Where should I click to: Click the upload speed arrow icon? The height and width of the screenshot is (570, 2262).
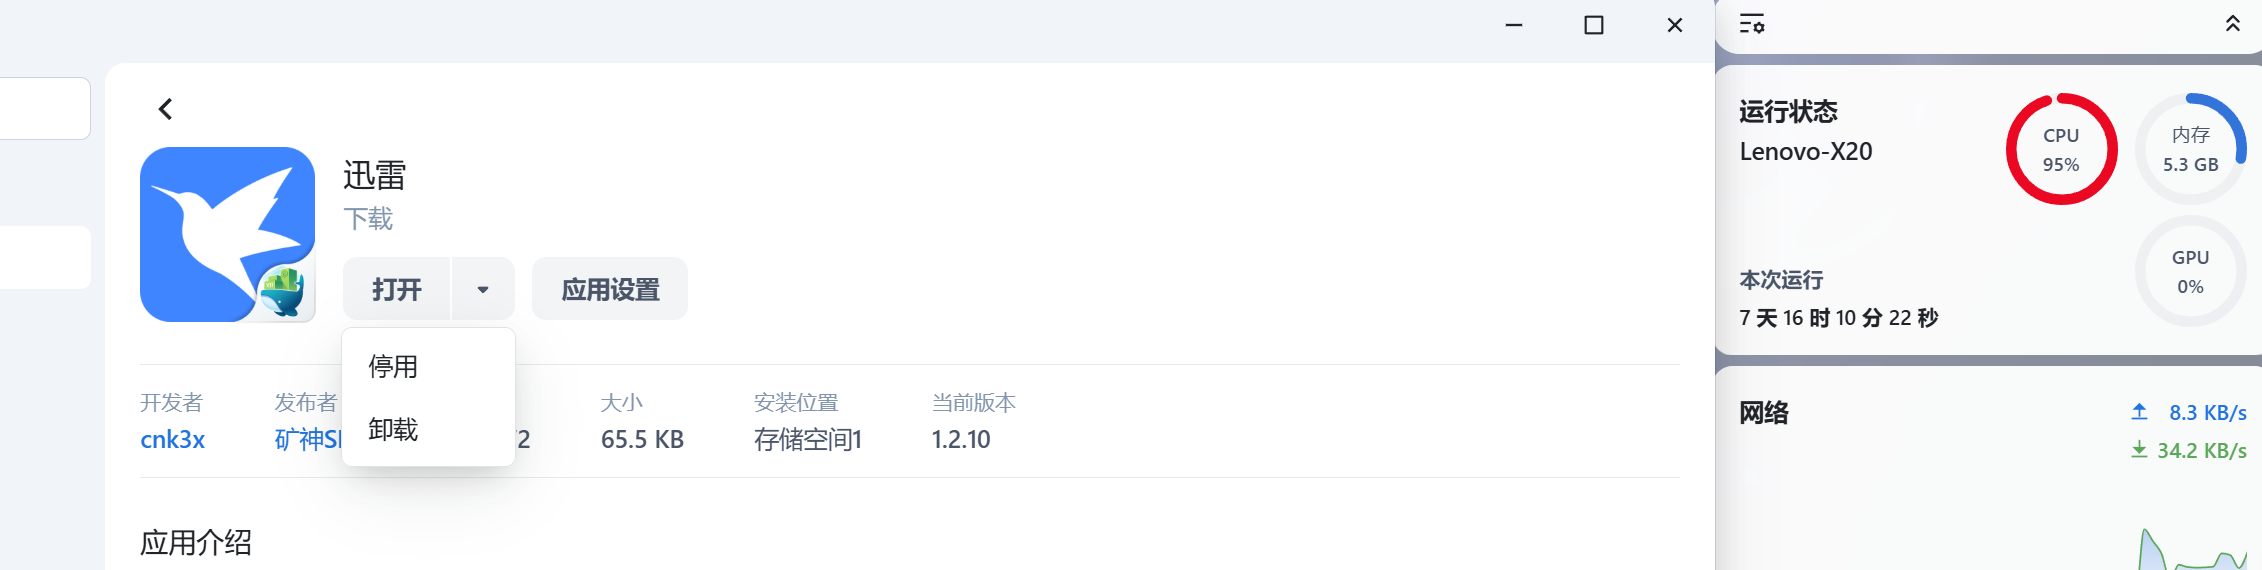(x=2139, y=412)
